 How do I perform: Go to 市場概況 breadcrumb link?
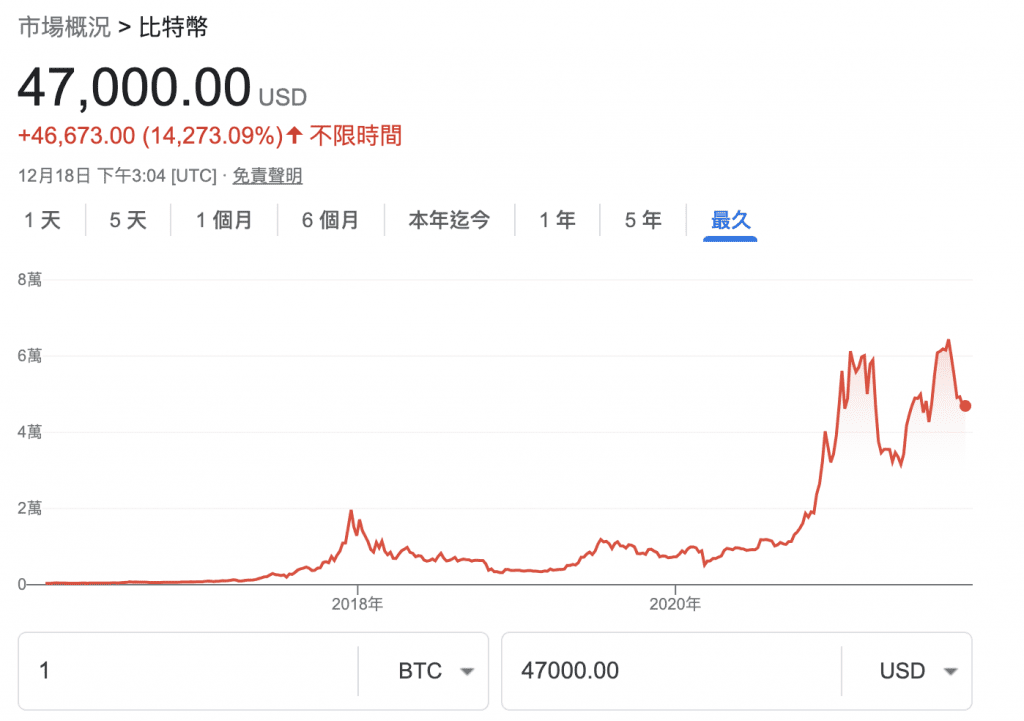(x=64, y=27)
